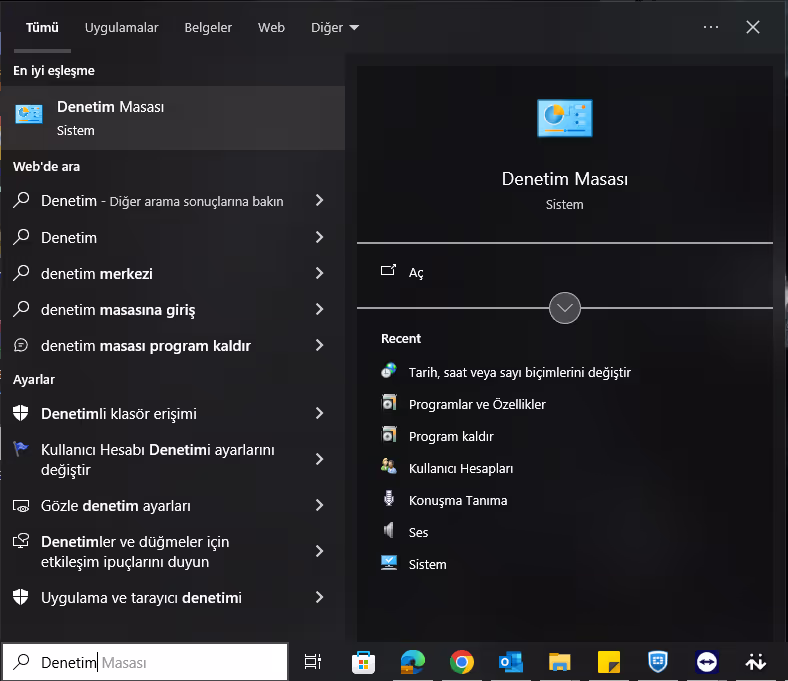Viewport: 788px width, 681px height.
Task: Open Task View from the taskbar
Action: pyautogui.click(x=313, y=662)
